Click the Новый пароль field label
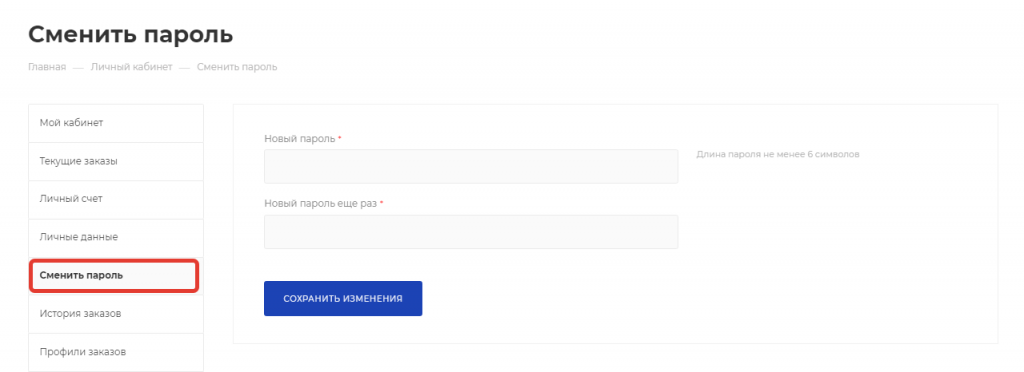 coord(300,138)
